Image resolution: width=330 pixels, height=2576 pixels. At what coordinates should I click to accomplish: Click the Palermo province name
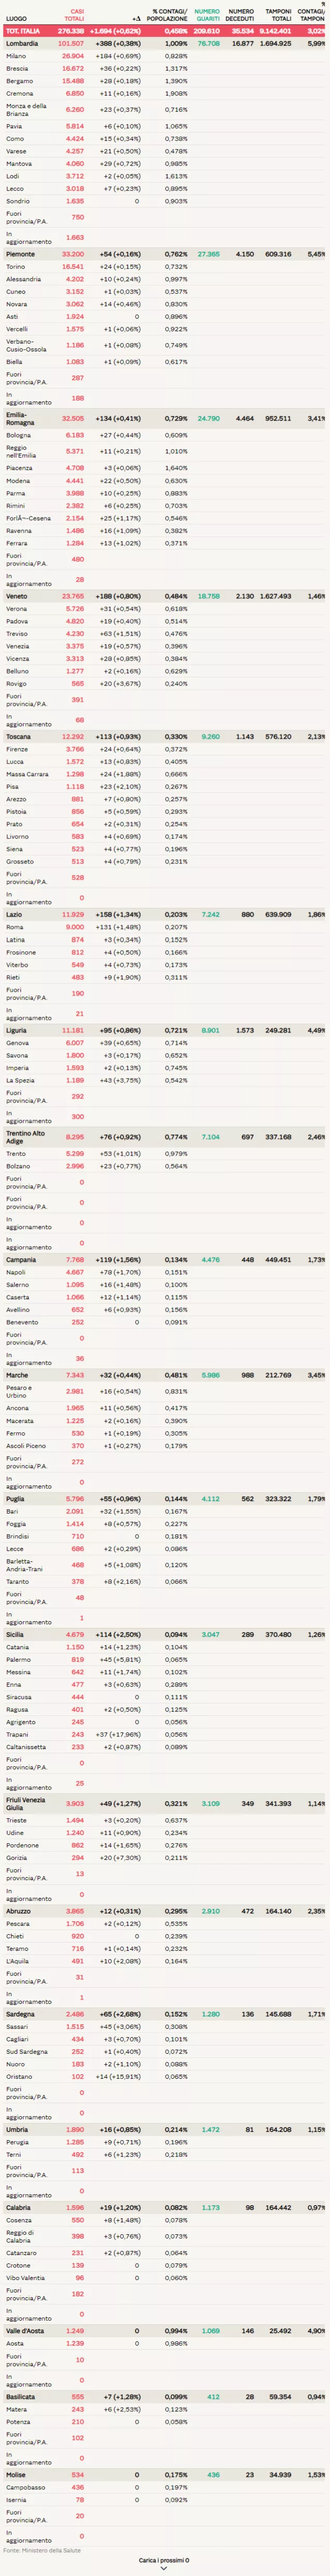(17, 1660)
